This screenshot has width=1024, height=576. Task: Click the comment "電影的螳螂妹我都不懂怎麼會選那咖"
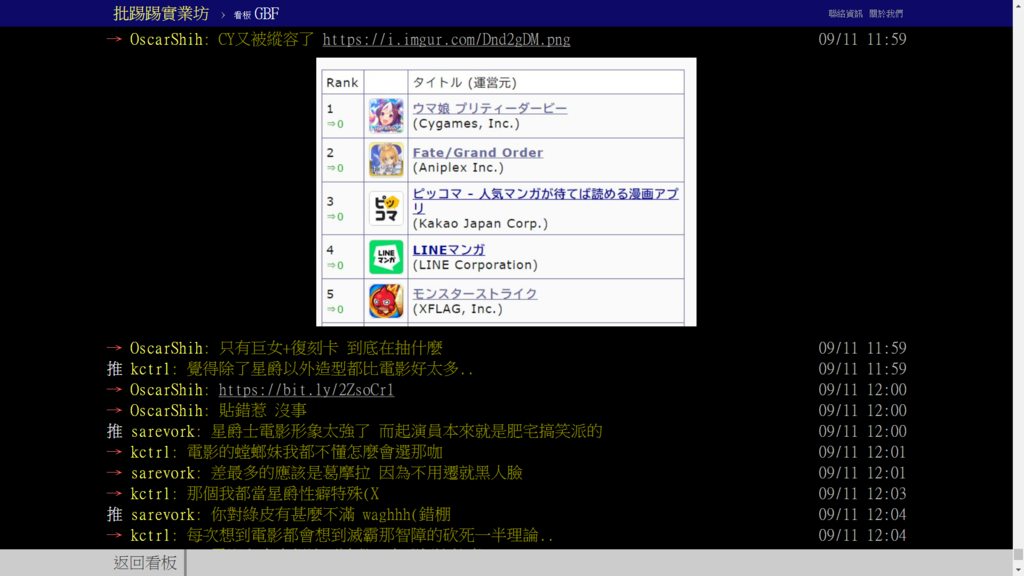click(315, 453)
